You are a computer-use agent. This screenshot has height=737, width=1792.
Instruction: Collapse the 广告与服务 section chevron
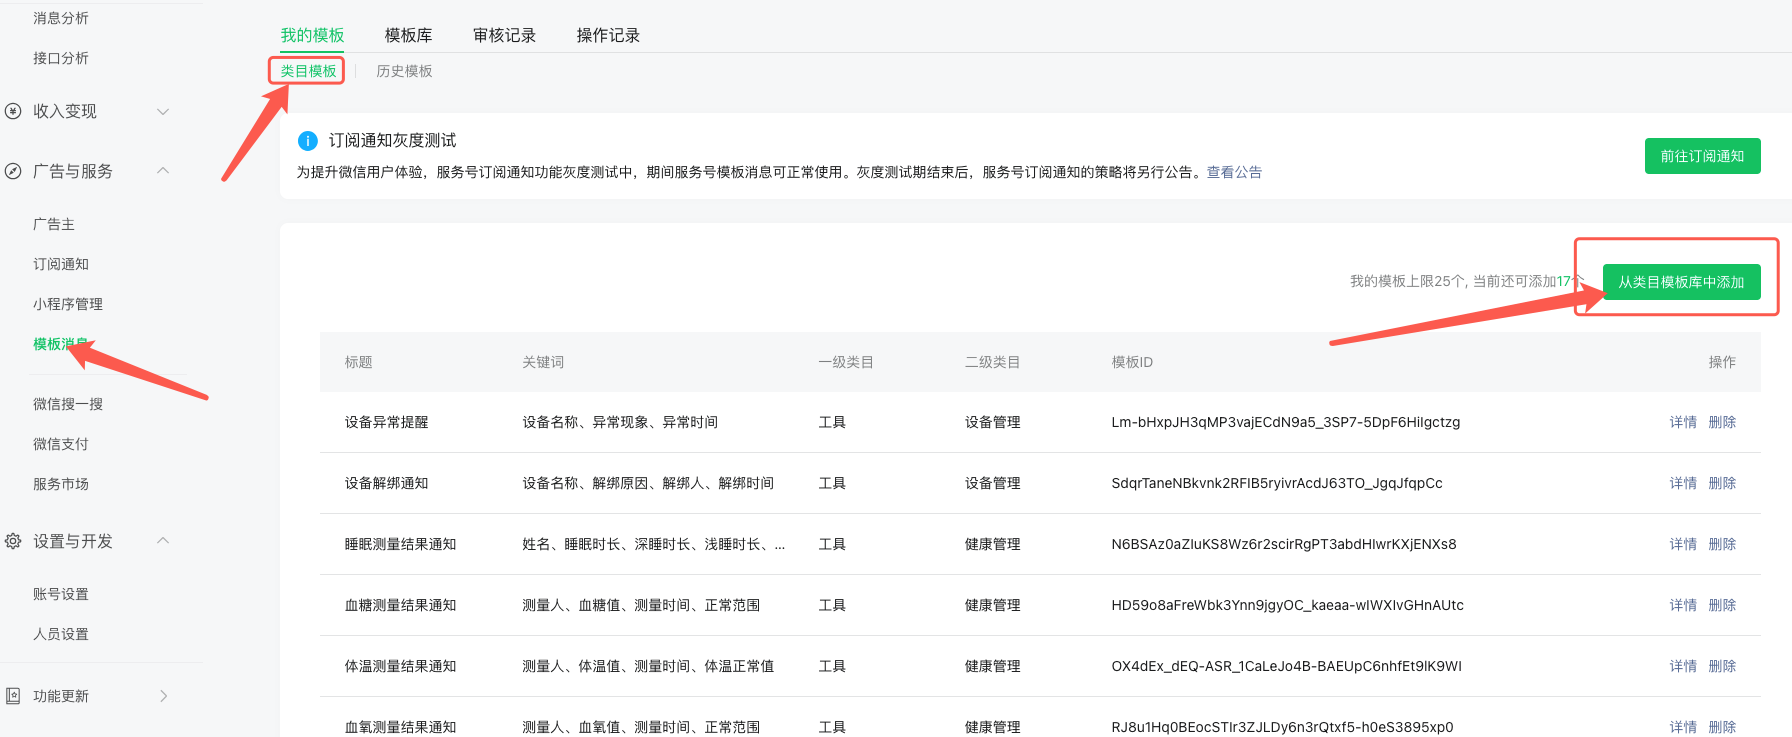pyautogui.click(x=163, y=171)
